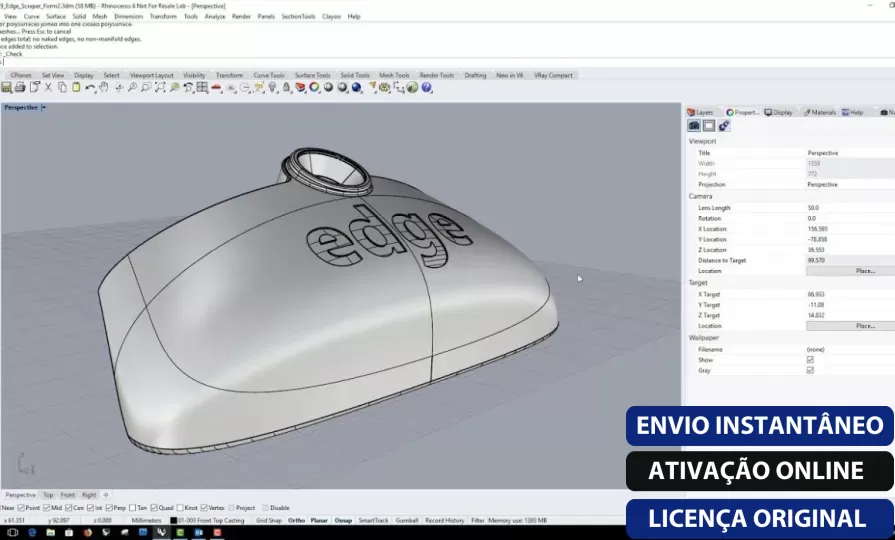Image resolution: width=895 pixels, height=540 pixels.
Task: Click the Cut scissors icon
Action: click(48, 87)
